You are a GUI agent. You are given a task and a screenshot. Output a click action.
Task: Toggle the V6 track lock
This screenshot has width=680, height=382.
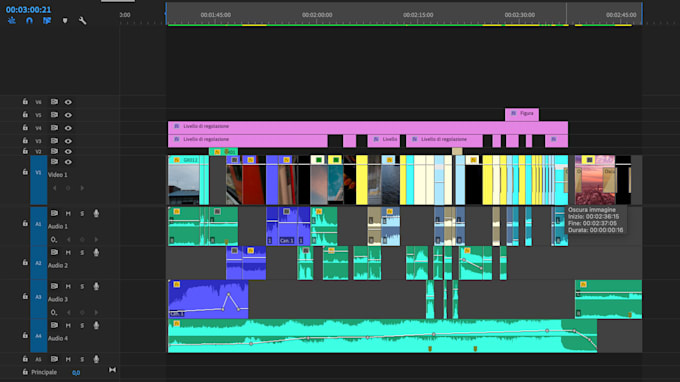pos(25,101)
